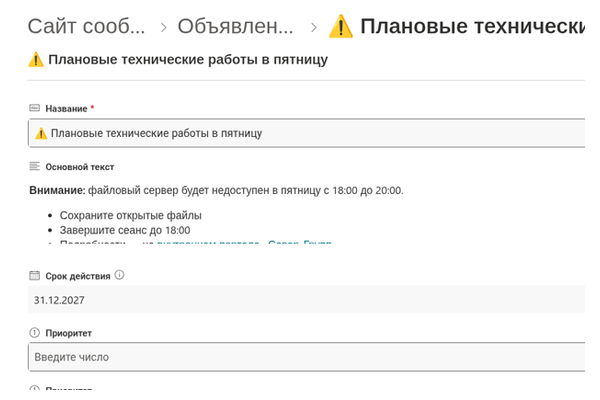Screen dimensions: 600x400
Task: Click the first breadcrumb chevron separator
Action: 163,28
